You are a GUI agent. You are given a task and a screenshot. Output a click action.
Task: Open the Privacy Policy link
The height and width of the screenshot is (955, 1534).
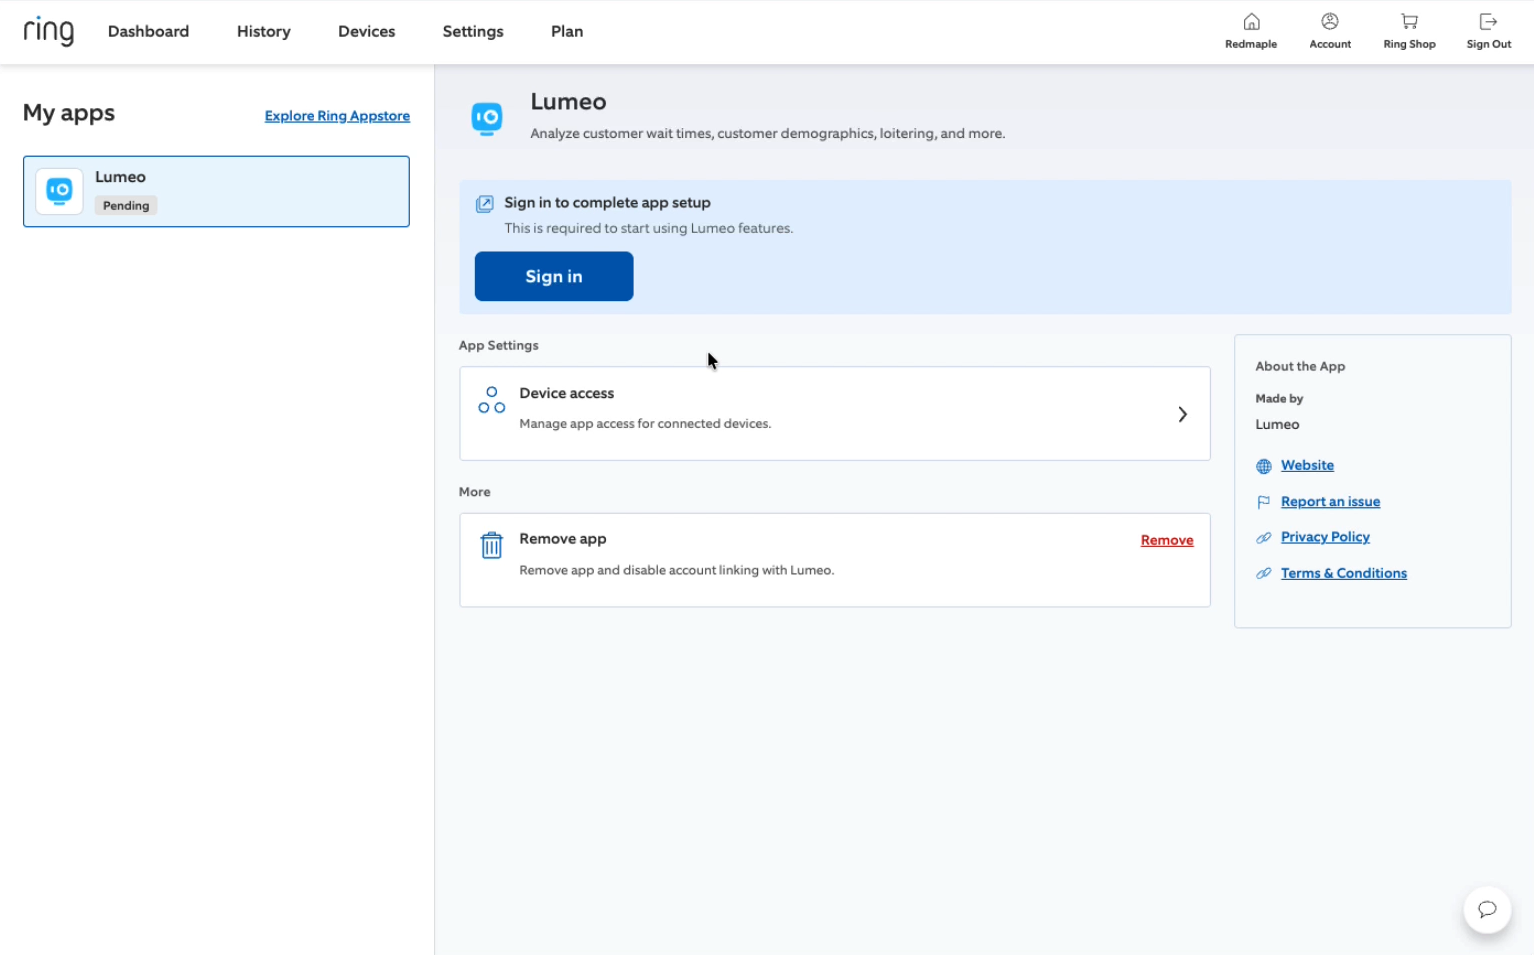(x=1325, y=537)
